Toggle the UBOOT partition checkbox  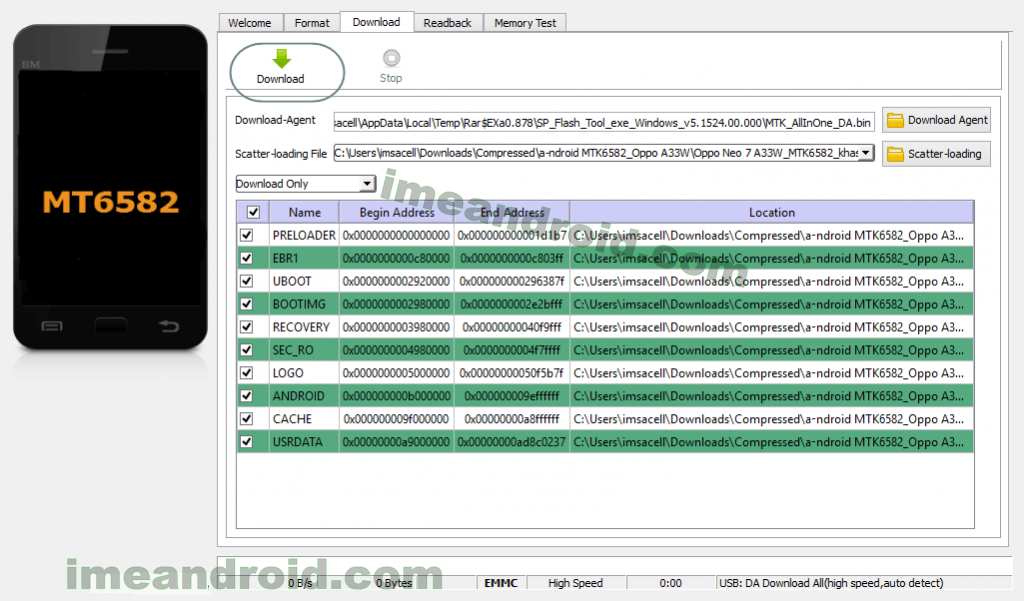pos(246,281)
